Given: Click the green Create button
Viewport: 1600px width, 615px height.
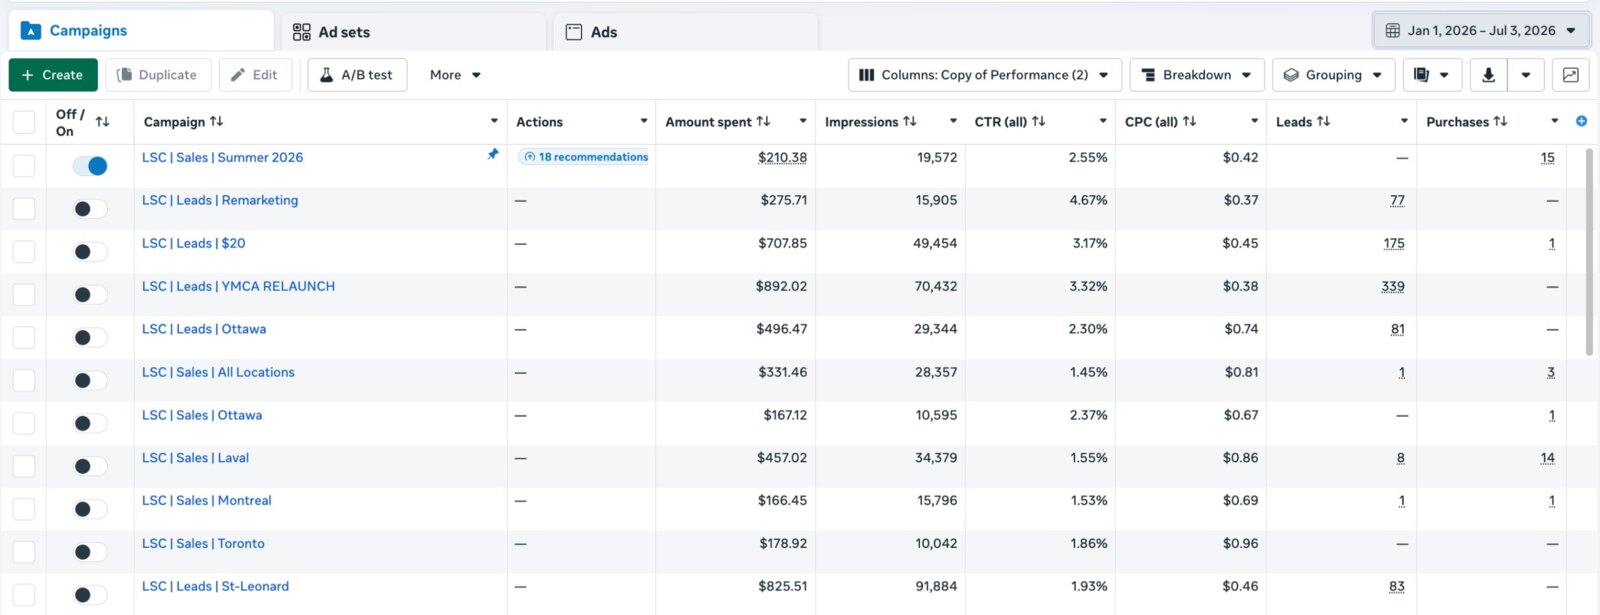Looking at the screenshot, I should (x=53, y=75).
